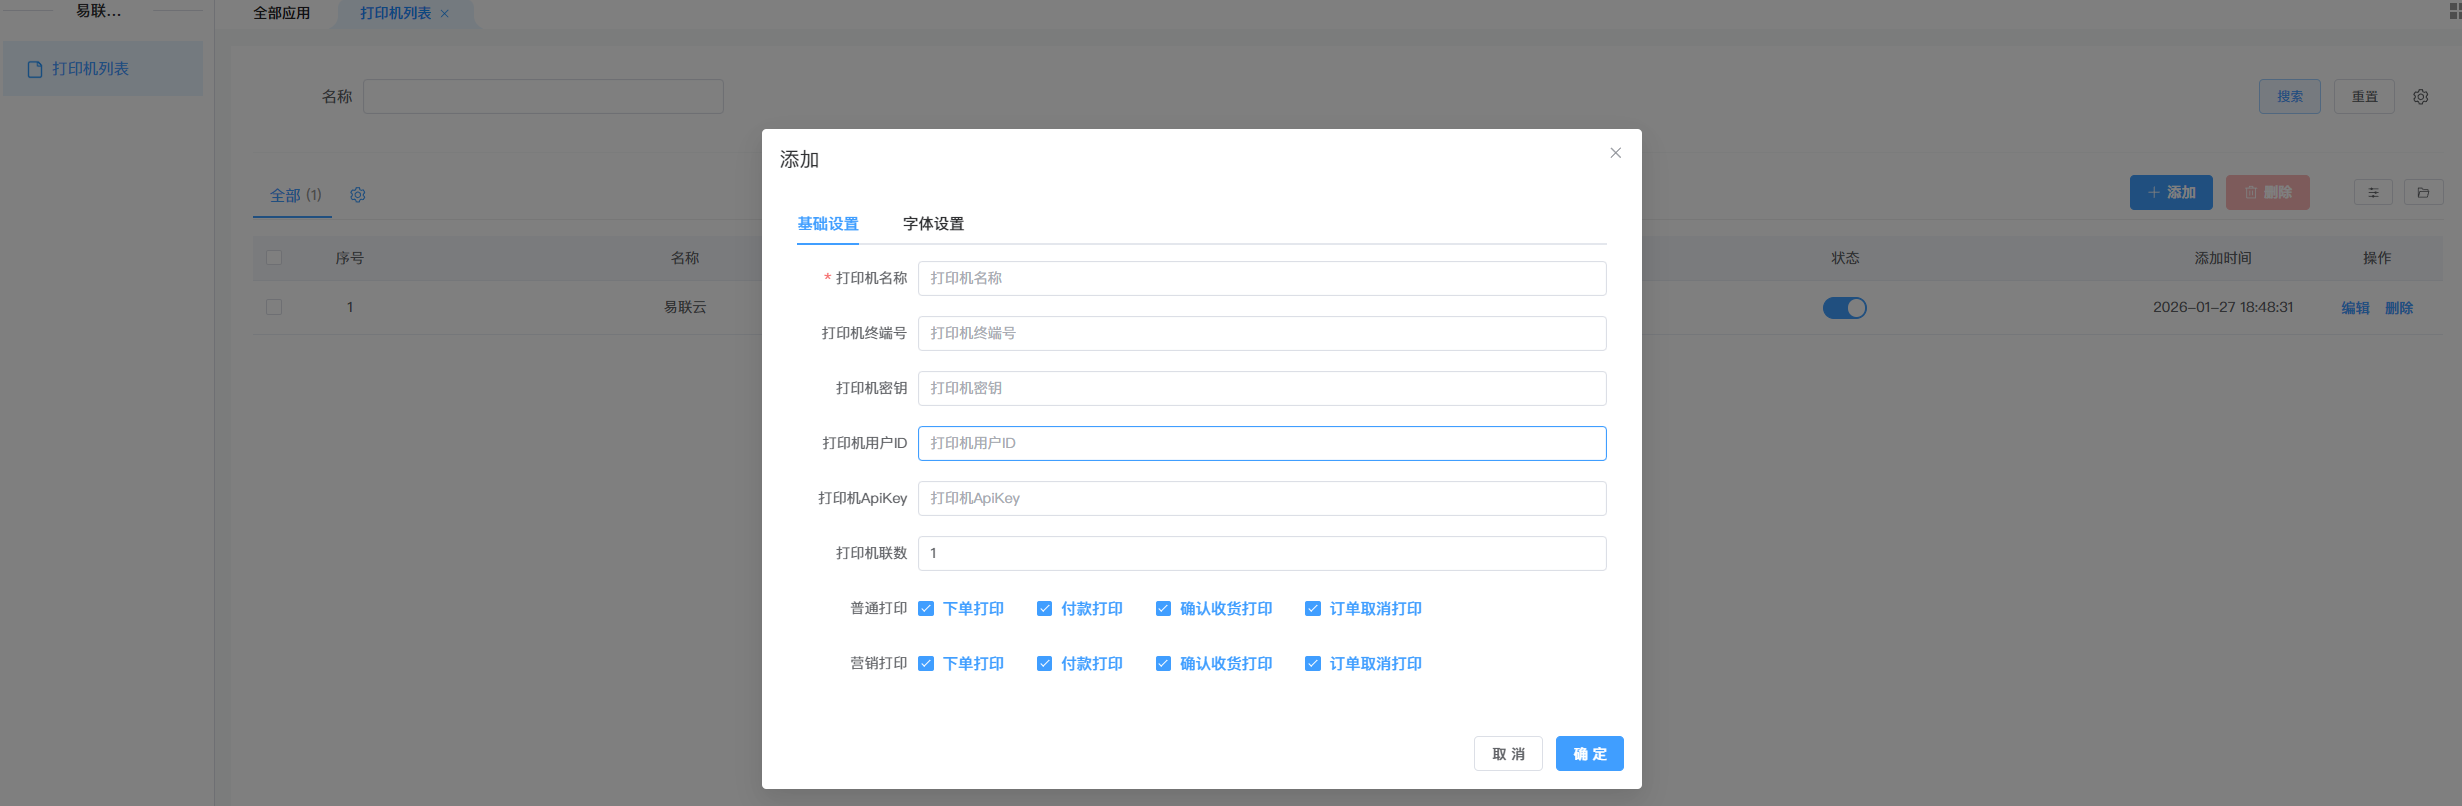Uncheck 确认收货打印 under 普通打印
The height and width of the screenshot is (806, 2462).
tap(1163, 609)
